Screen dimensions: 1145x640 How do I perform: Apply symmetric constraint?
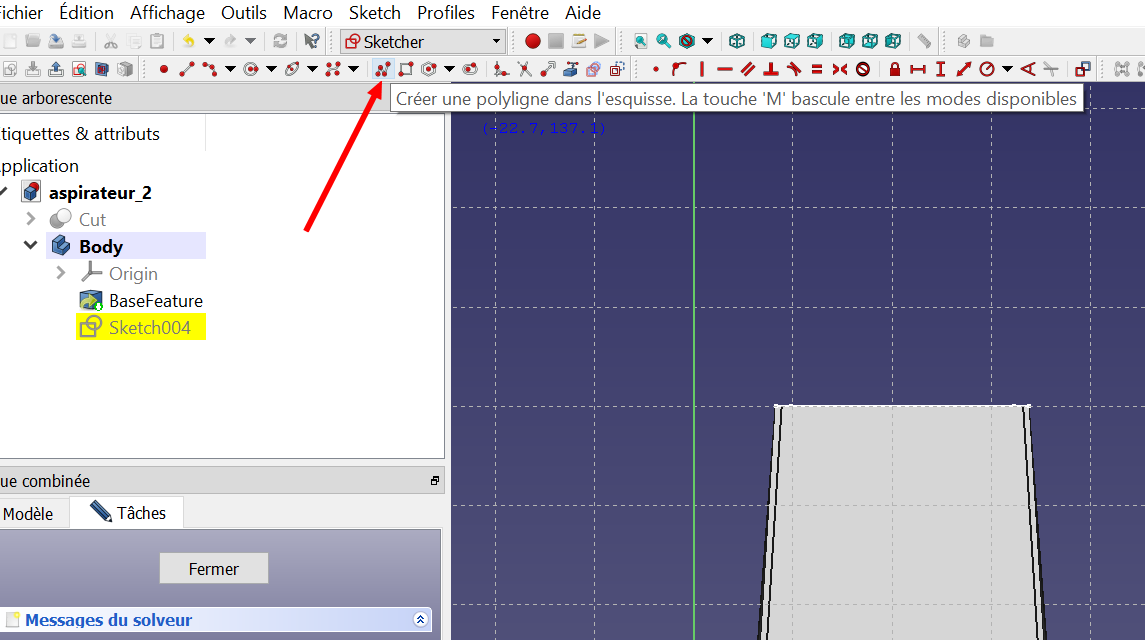point(840,69)
